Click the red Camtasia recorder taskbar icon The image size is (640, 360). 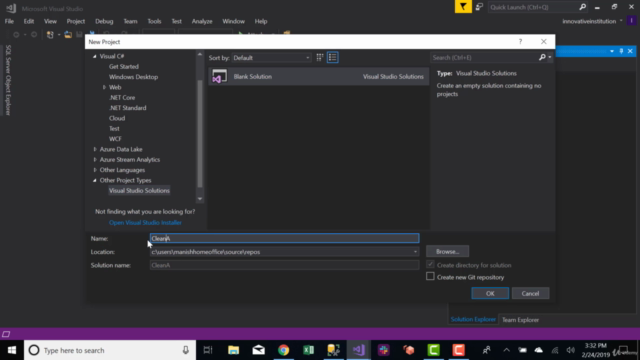[458, 350]
